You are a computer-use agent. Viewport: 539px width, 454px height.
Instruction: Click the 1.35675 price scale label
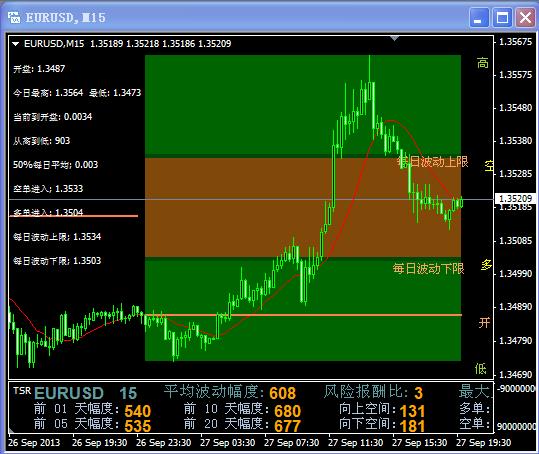click(515, 42)
